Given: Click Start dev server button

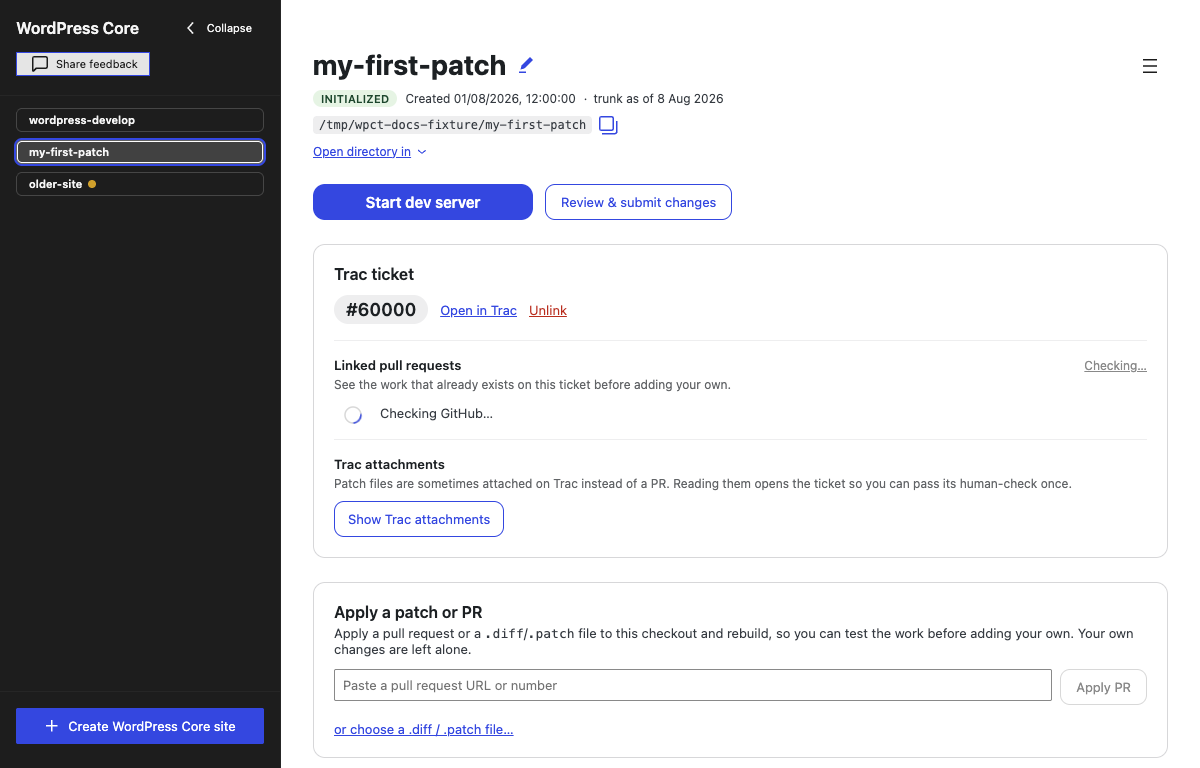Looking at the screenshot, I should 423,202.
